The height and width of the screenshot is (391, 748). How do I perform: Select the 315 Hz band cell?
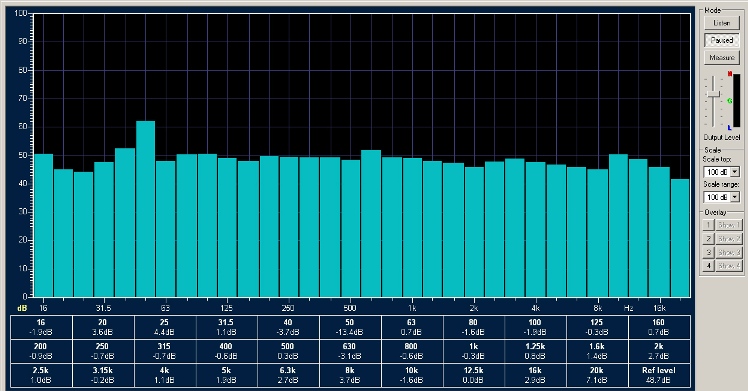click(x=165, y=351)
